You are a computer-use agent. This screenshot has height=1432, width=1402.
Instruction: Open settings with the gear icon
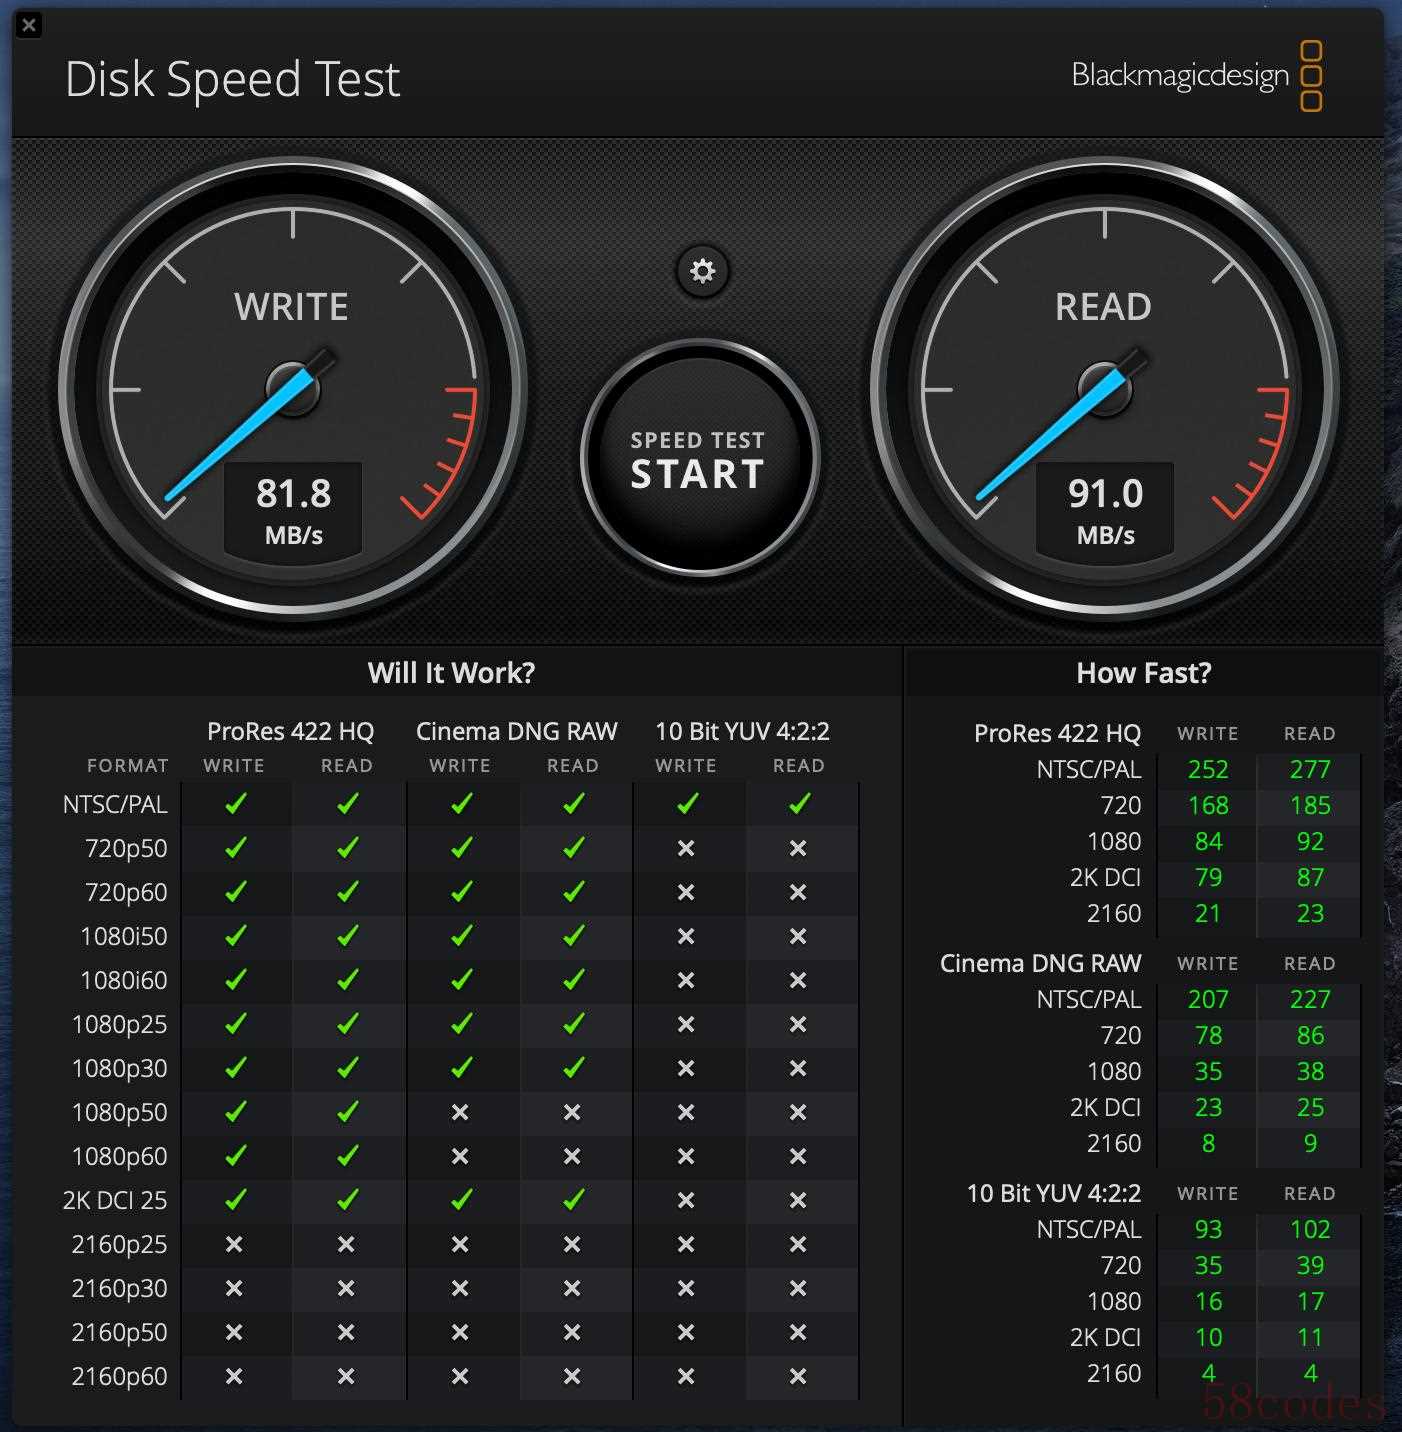(x=703, y=271)
